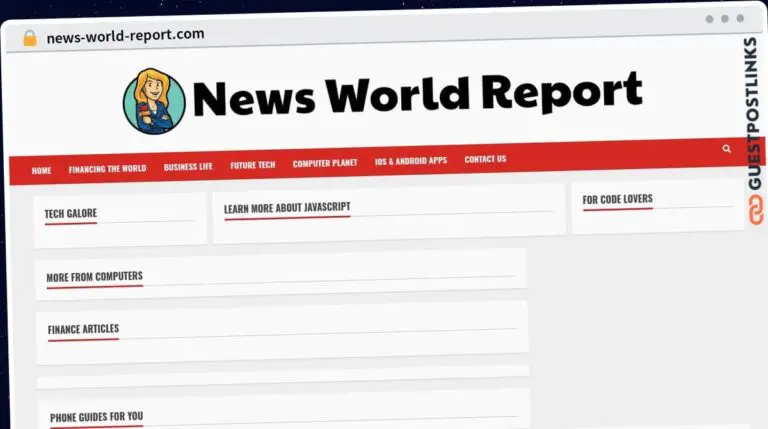Click the padlock icon in address bar

click(x=29, y=37)
